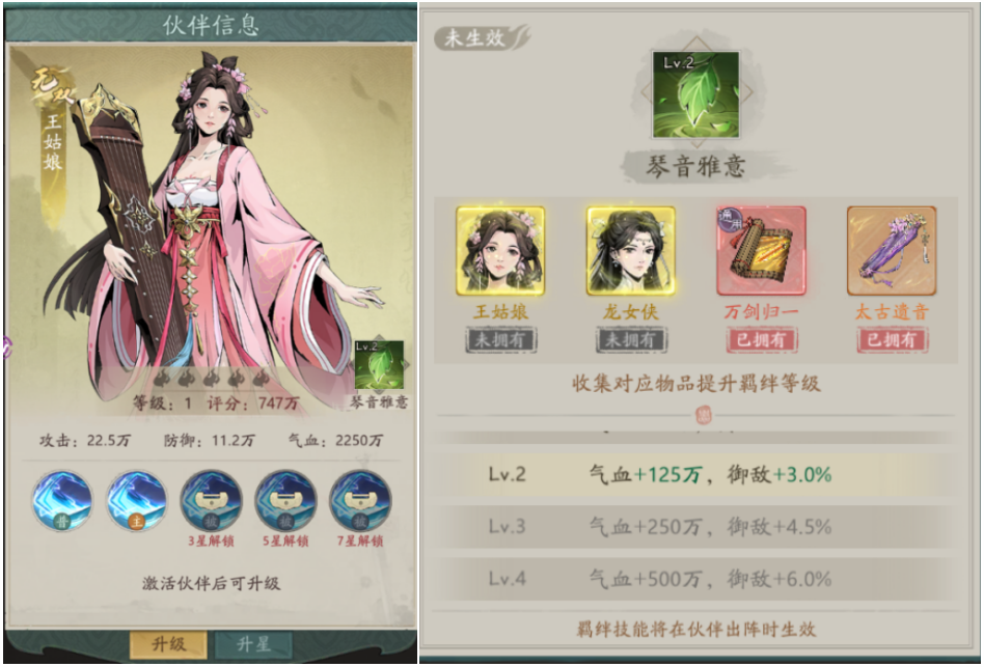Open the 太古遗音 zither item
Screen dimensions: 984x667
pyautogui.click(x=892, y=251)
